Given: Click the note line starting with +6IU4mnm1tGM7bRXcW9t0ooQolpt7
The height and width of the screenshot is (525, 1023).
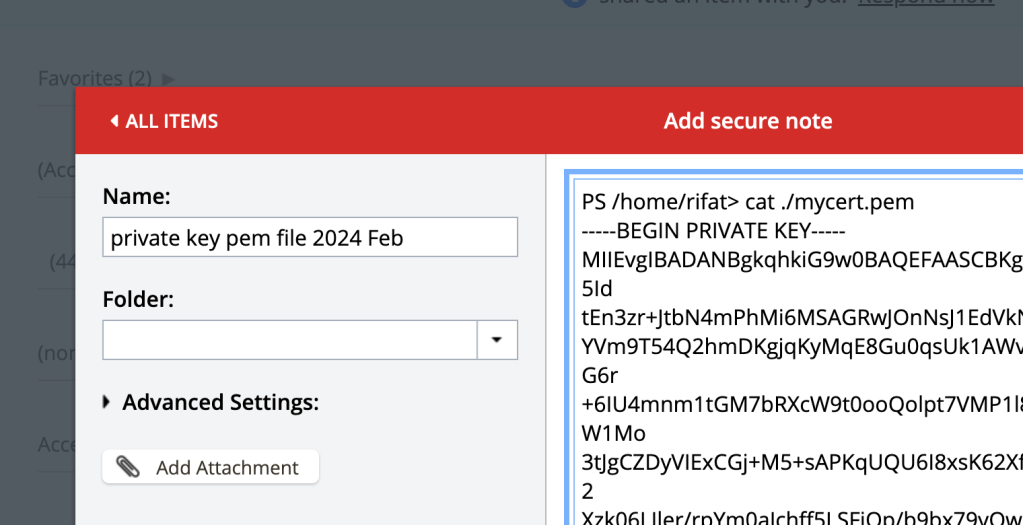Looking at the screenshot, I should (x=802, y=406).
